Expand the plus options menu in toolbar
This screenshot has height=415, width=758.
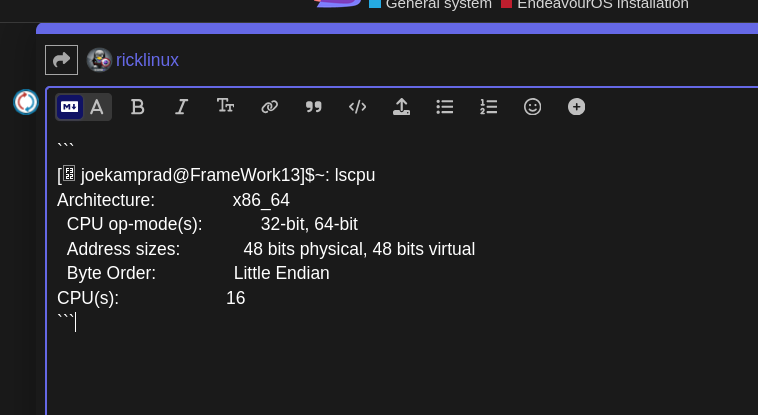point(577,107)
